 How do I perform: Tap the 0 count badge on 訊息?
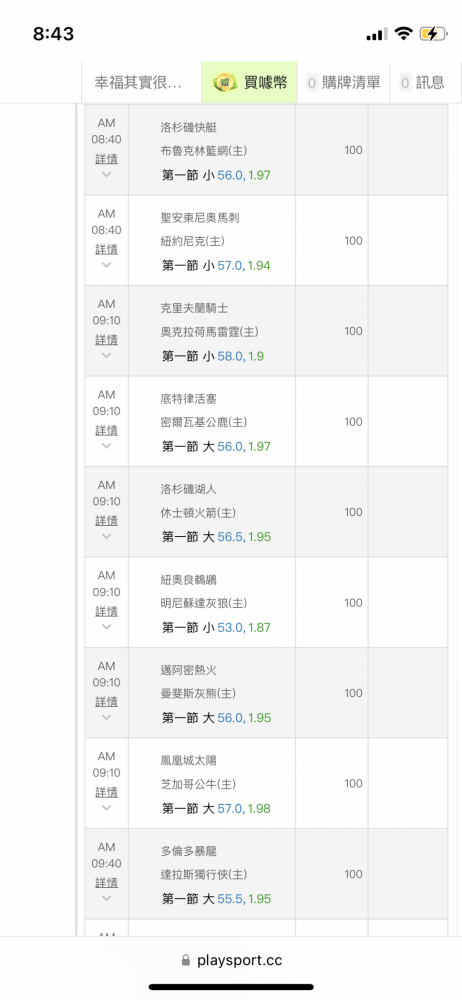(405, 82)
